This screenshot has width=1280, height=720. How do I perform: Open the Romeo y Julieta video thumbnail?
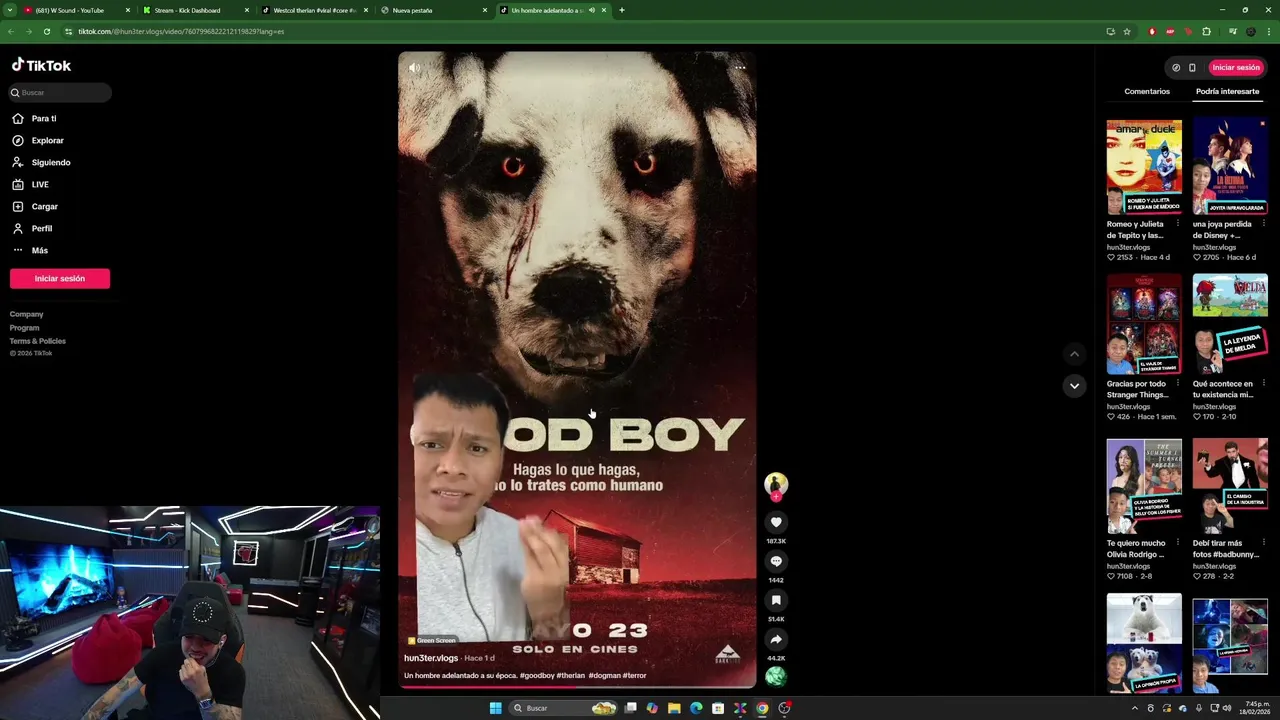tap(1144, 167)
